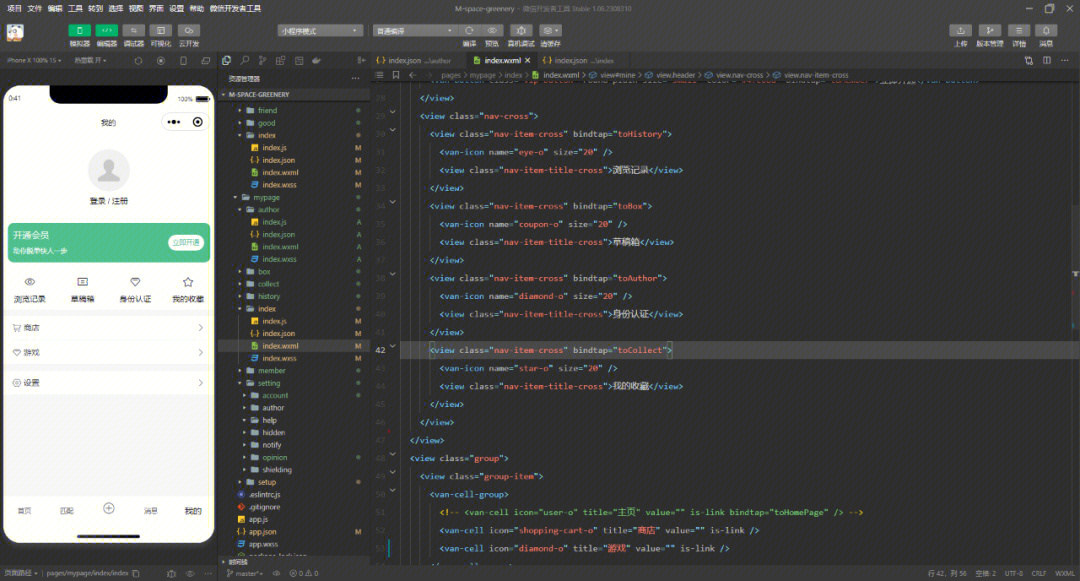Click the 预览 preview eye icon
The width and height of the screenshot is (1080, 581).
(x=492, y=30)
